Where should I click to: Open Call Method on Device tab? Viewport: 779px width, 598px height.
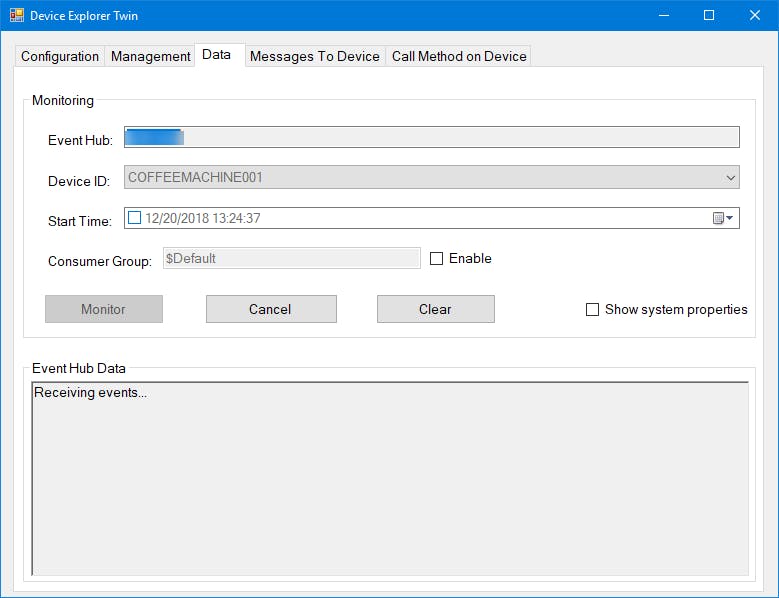coord(459,56)
